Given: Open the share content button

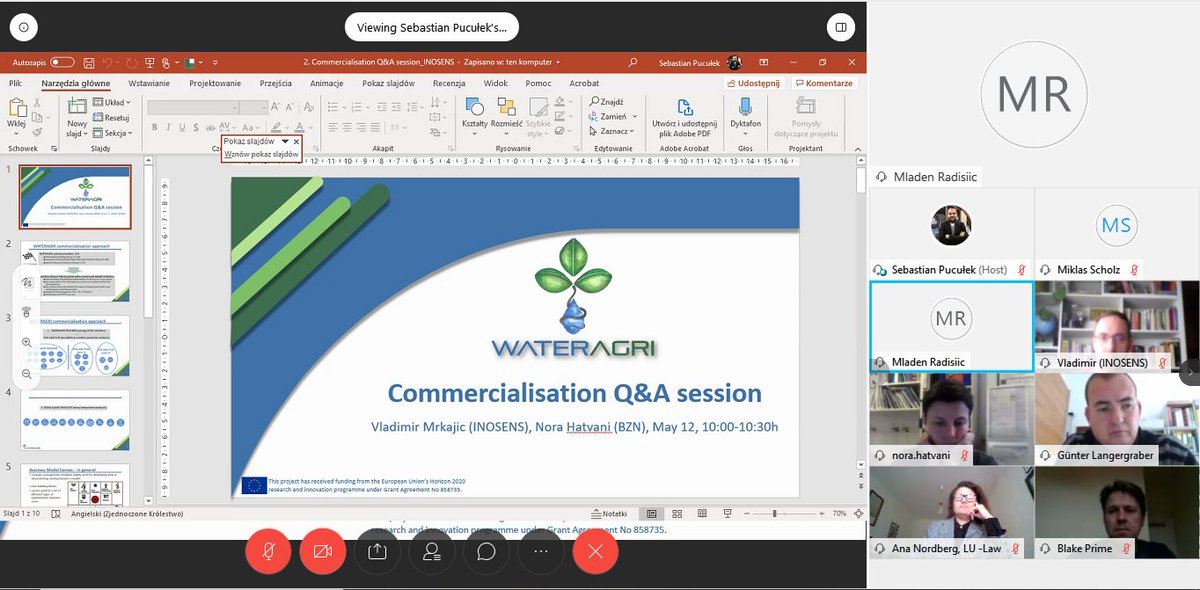Looking at the screenshot, I should tap(377, 551).
